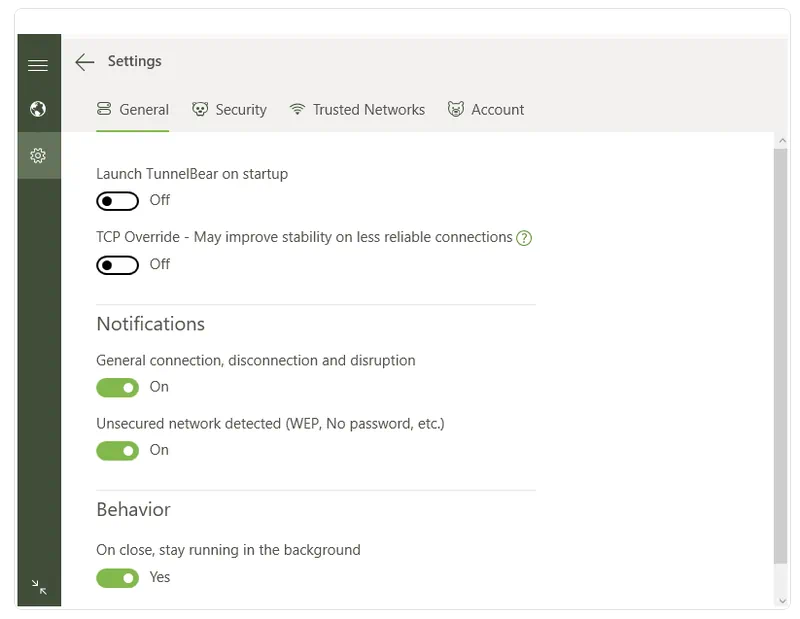Screen dimensions: 800x619
Task: Click the bear icon next to Account
Action: [x=457, y=109]
